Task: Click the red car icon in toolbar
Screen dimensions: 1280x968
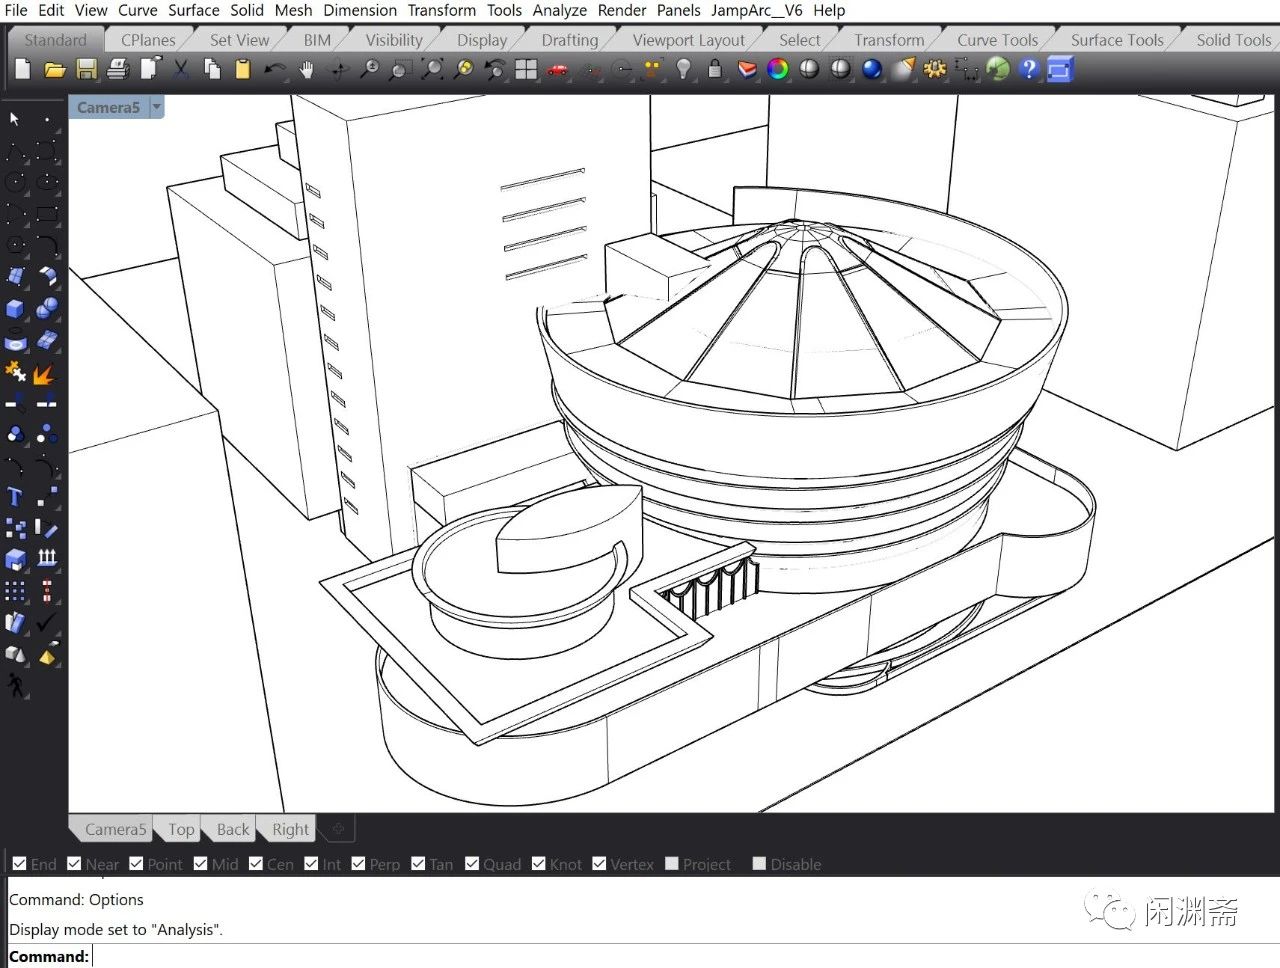Action: pos(558,69)
